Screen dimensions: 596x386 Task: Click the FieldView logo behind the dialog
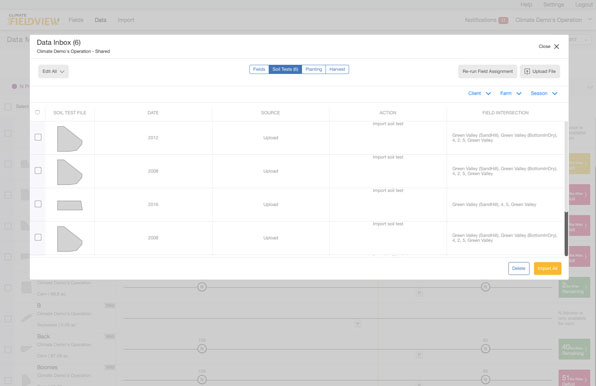34,20
